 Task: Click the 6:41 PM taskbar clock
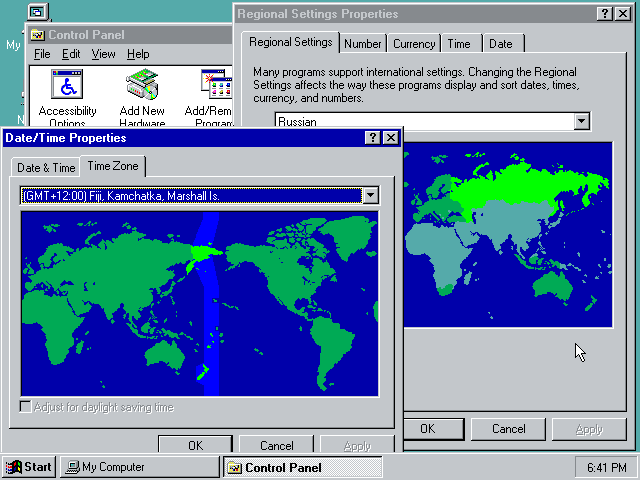(x=607, y=467)
